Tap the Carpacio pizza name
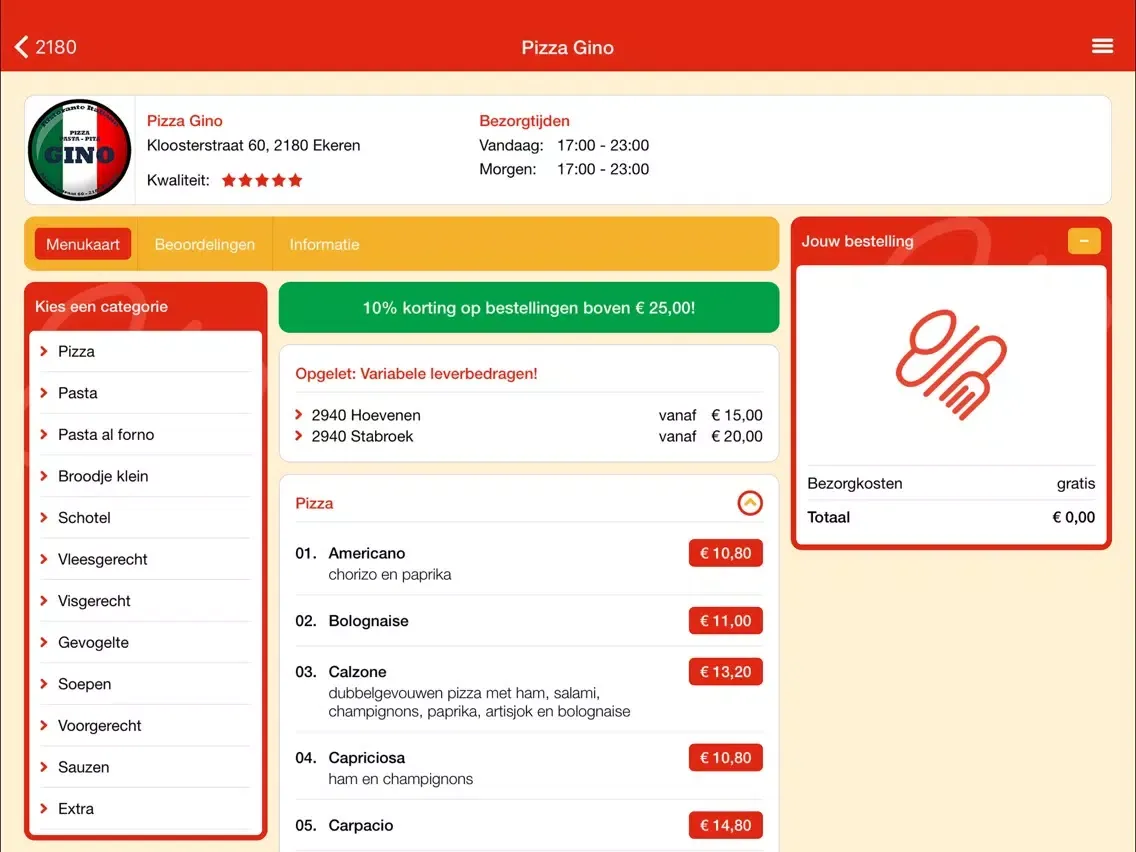Image resolution: width=1136 pixels, height=852 pixels. coord(361,825)
